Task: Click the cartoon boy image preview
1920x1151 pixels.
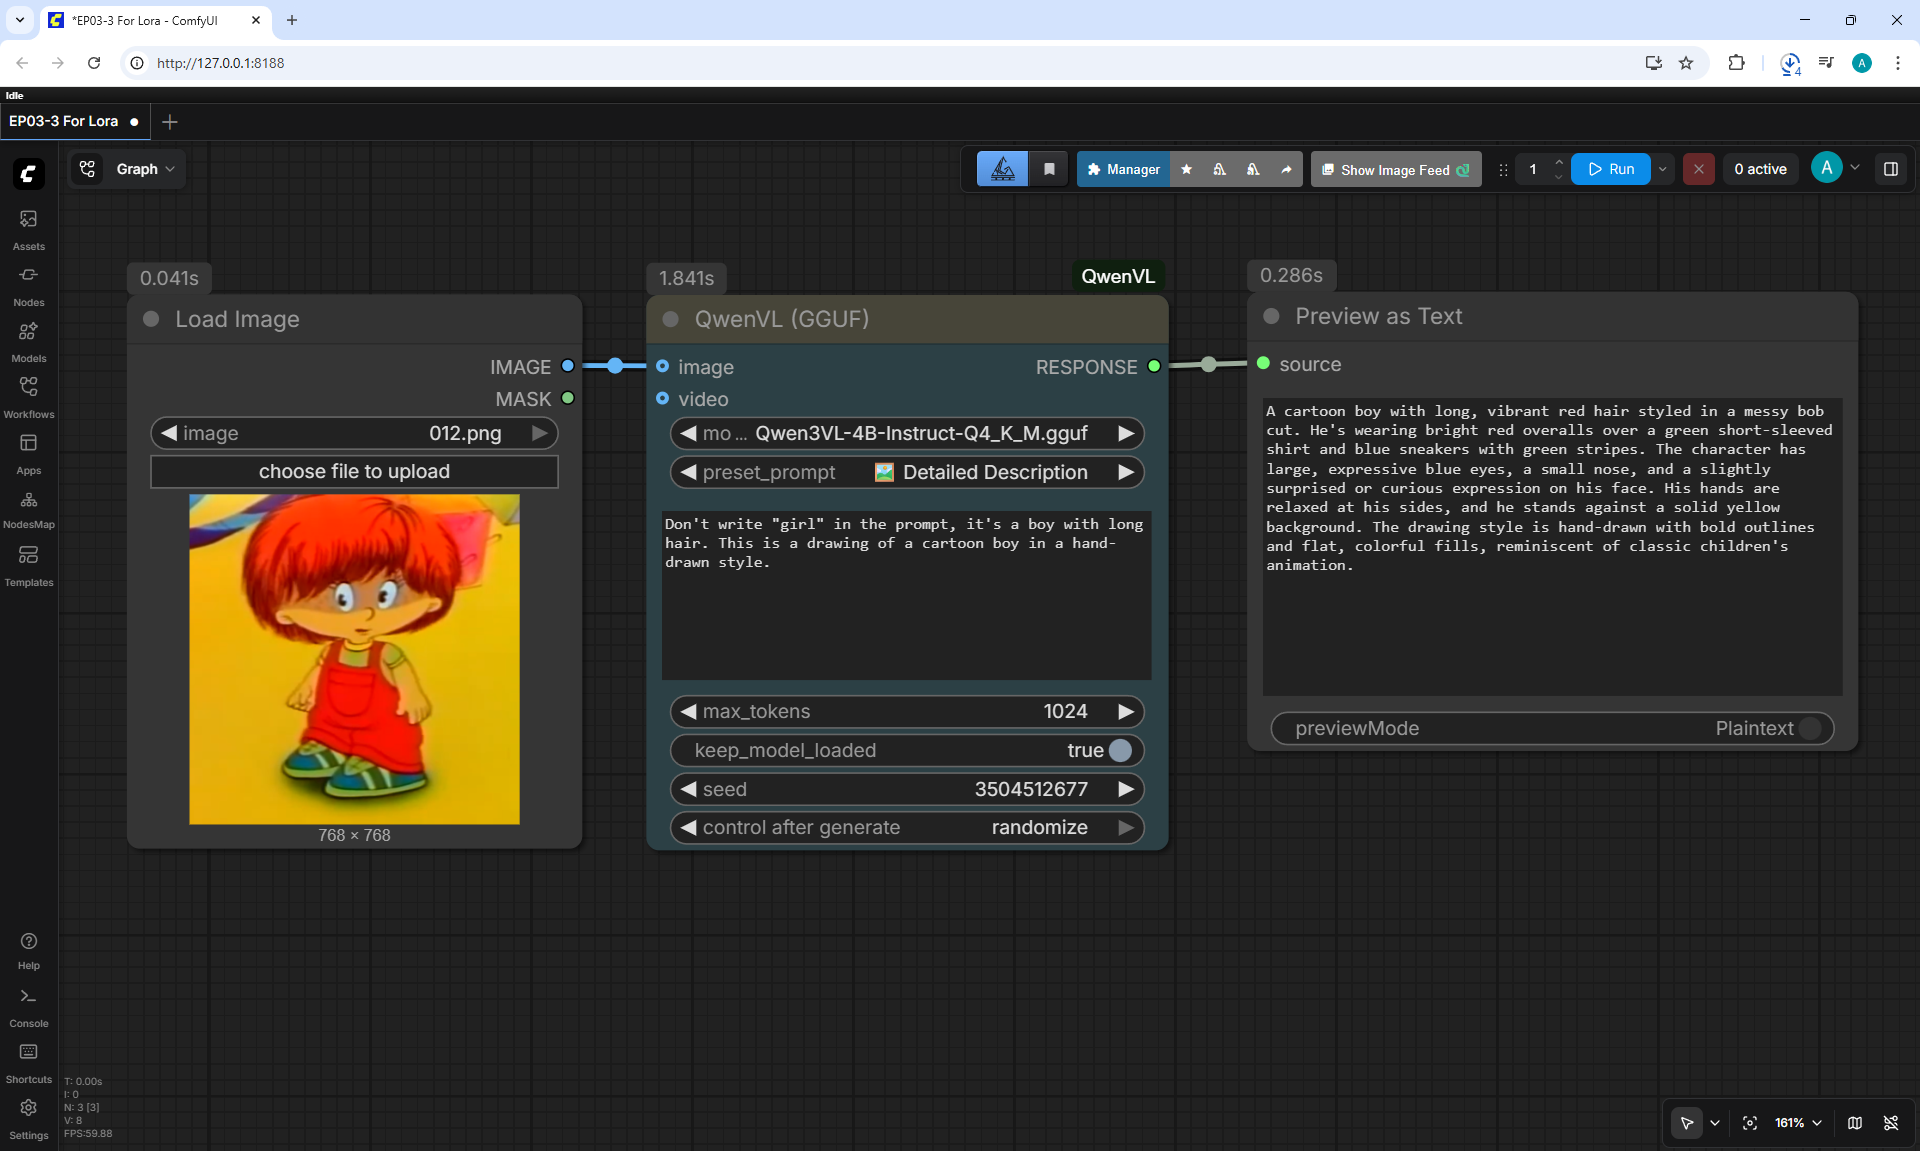Action: [354, 659]
